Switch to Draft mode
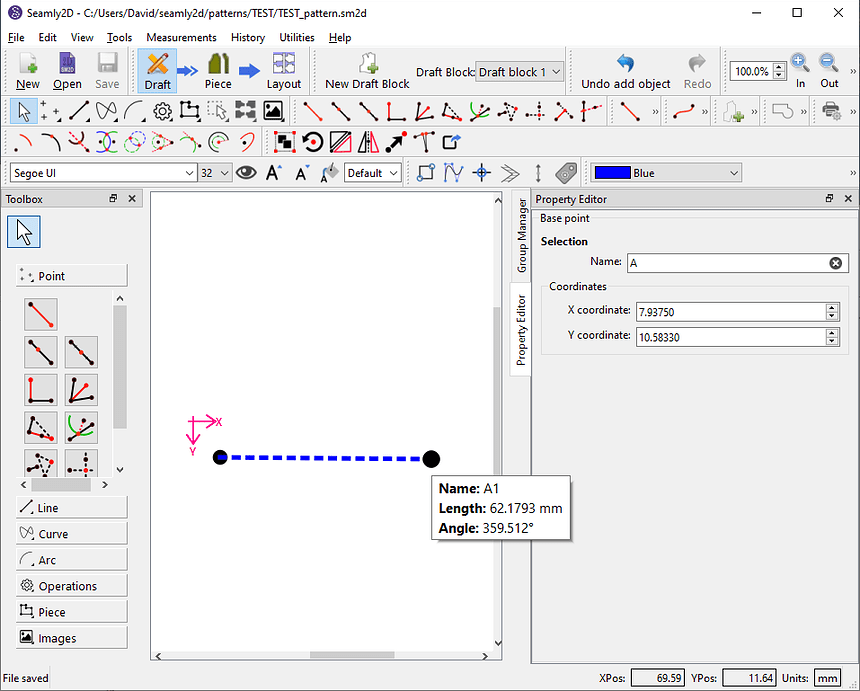Viewport: 860px width, 691px height. point(157,70)
